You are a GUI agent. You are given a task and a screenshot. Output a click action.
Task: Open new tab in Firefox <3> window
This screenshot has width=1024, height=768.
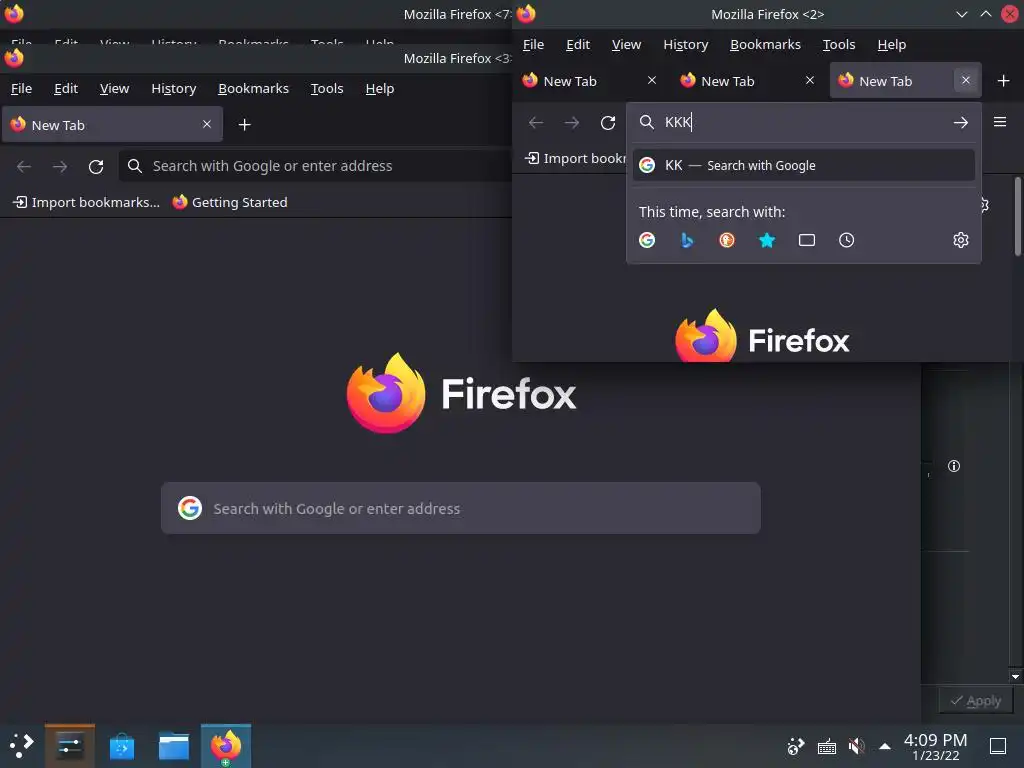pyautogui.click(x=244, y=125)
